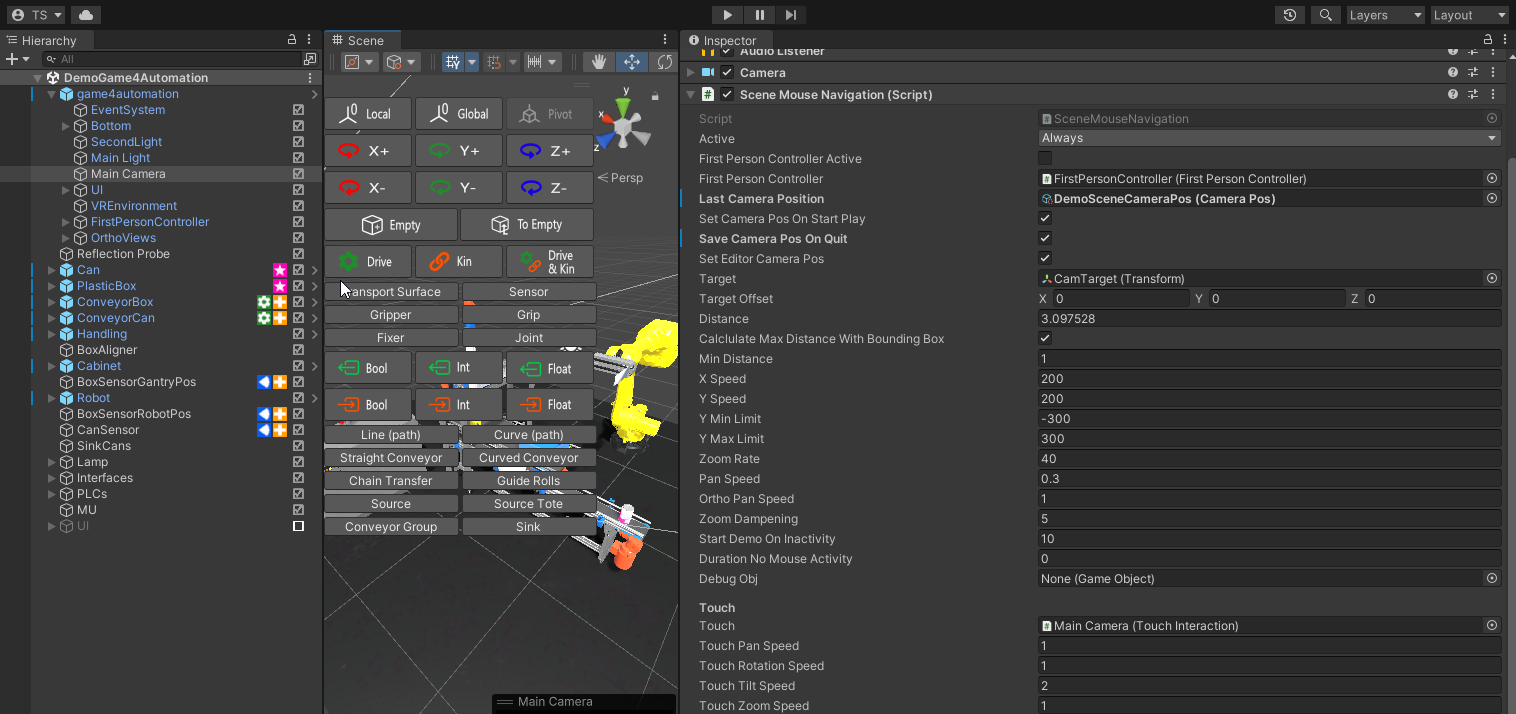Click the global search magnifier icon
The width and height of the screenshot is (1516, 714).
[x=1325, y=15]
